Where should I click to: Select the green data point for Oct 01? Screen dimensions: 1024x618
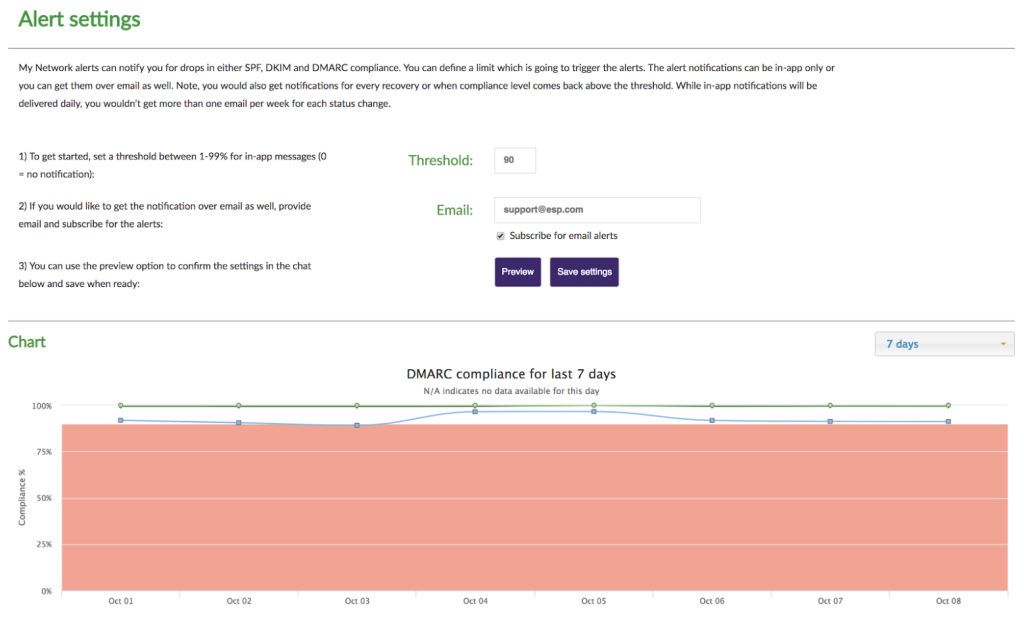[x=121, y=406]
